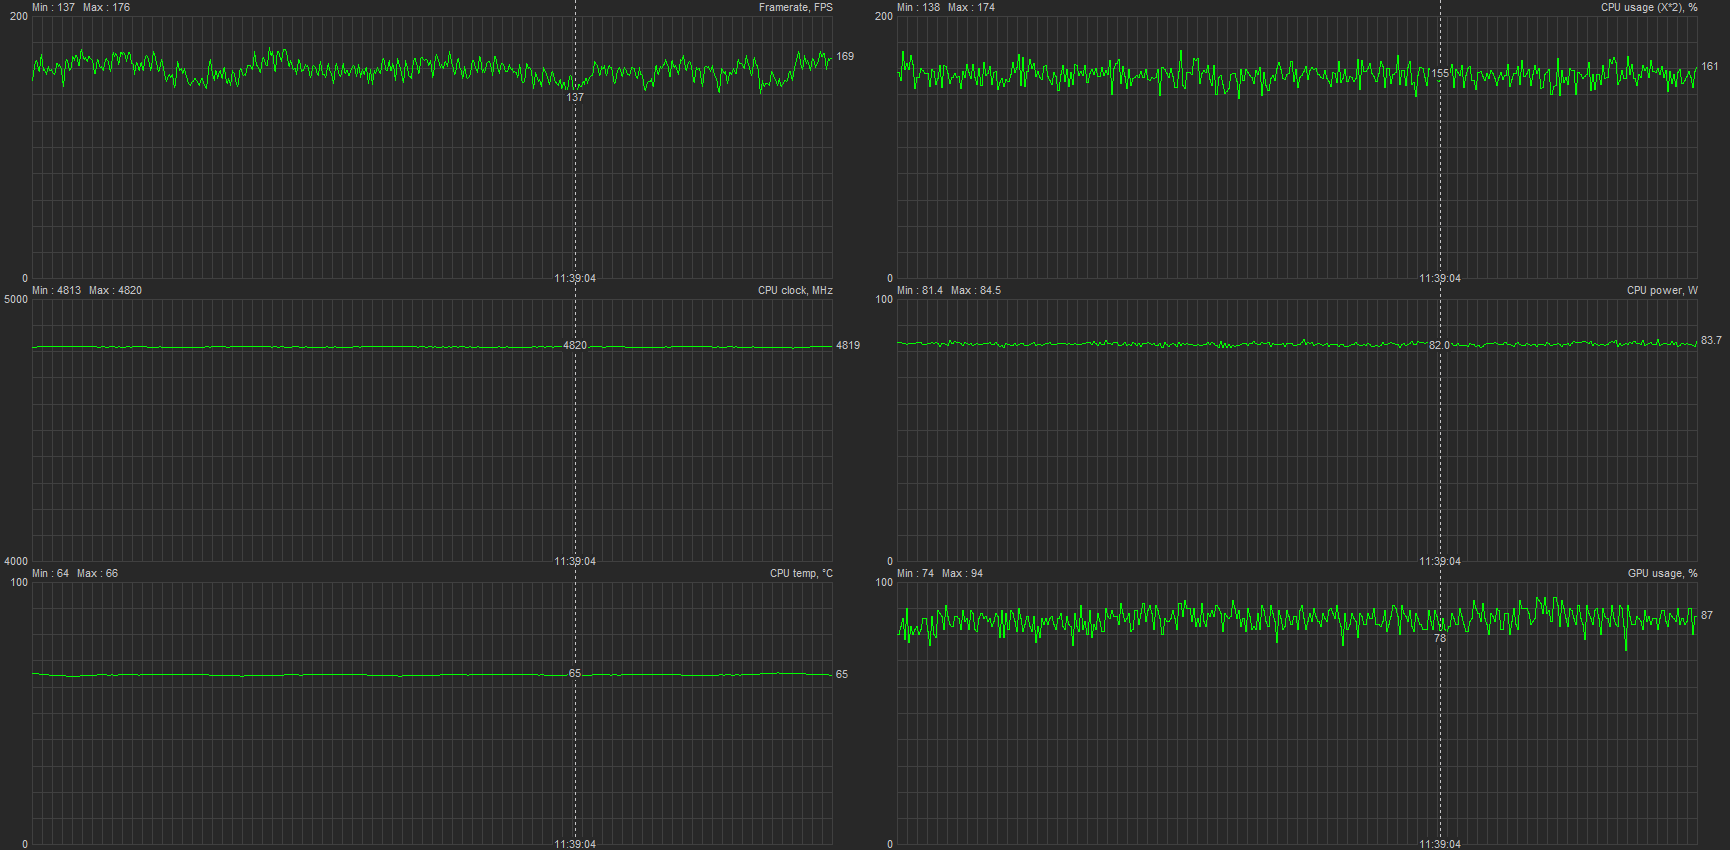This screenshot has height=850, width=1730.
Task: Click the 'GPU usage, %' graph title
Action: pyautogui.click(x=1662, y=574)
